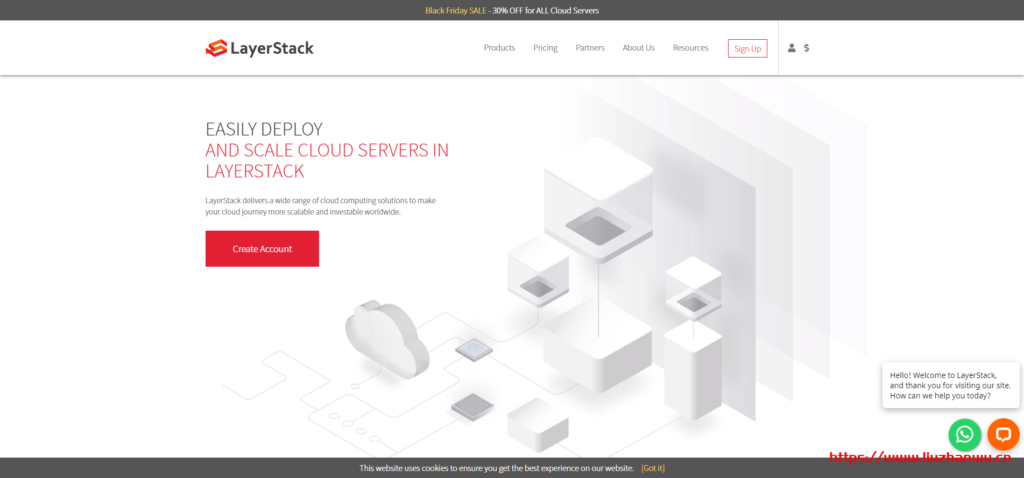
Task: Open the orange live chat icon
Action: [x=1002, y=434]
